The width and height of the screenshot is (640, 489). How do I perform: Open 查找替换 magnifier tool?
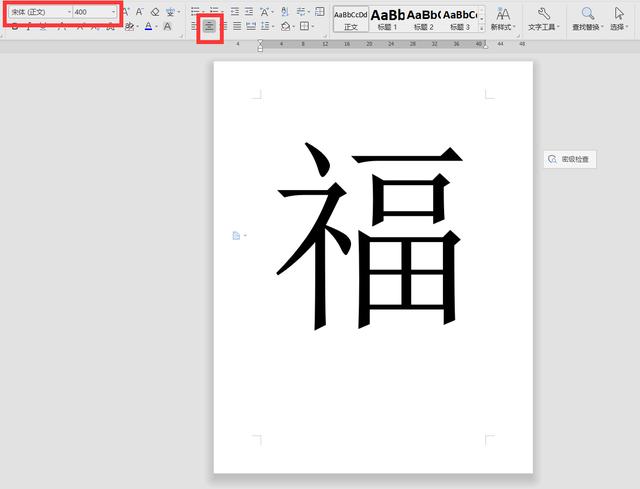[588, 18]
